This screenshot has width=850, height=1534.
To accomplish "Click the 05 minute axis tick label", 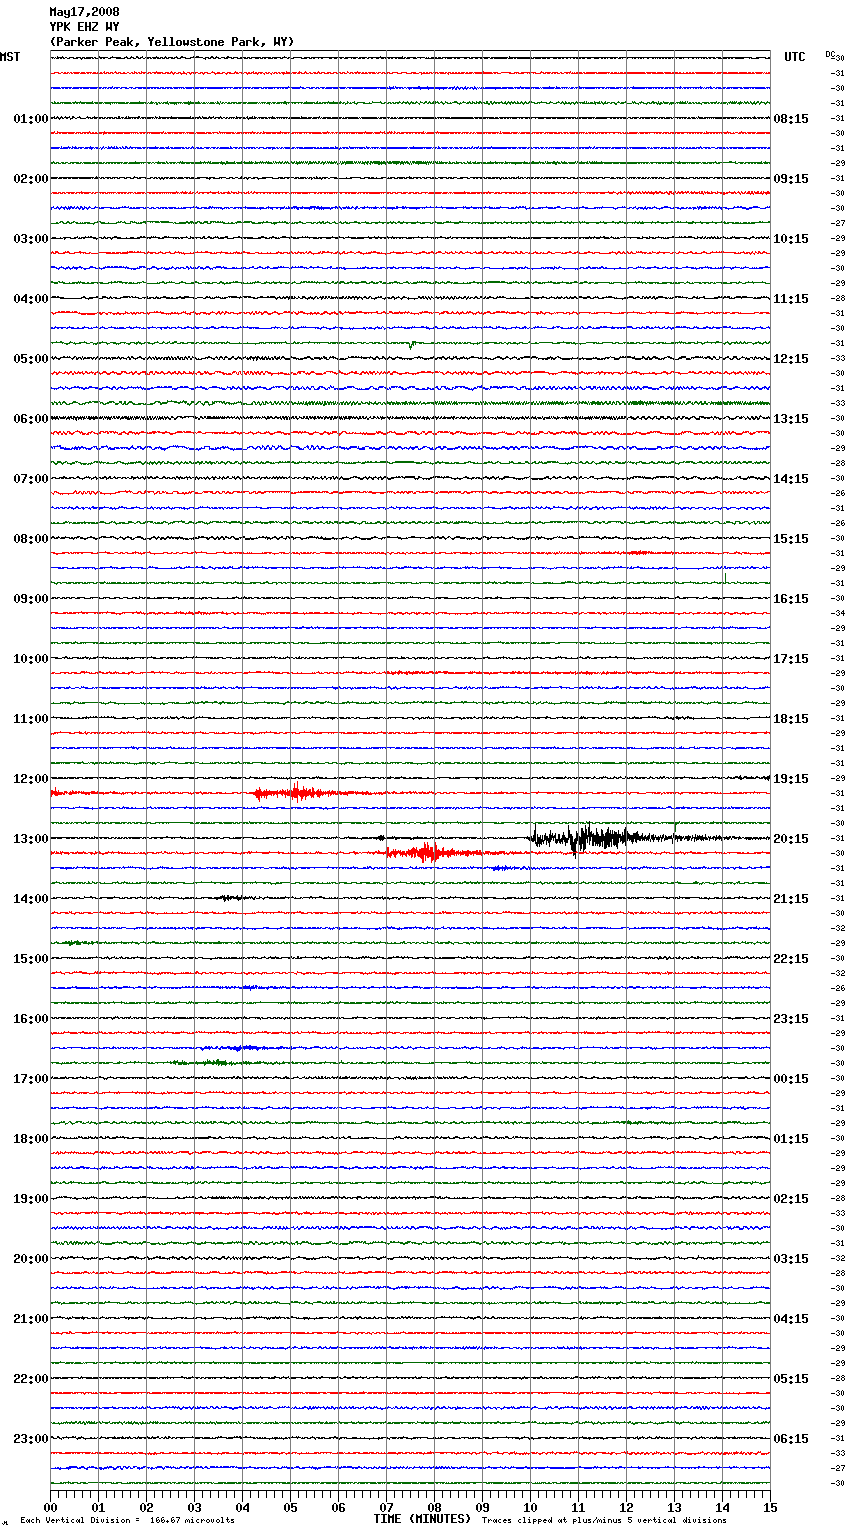I will [291, 1507].
